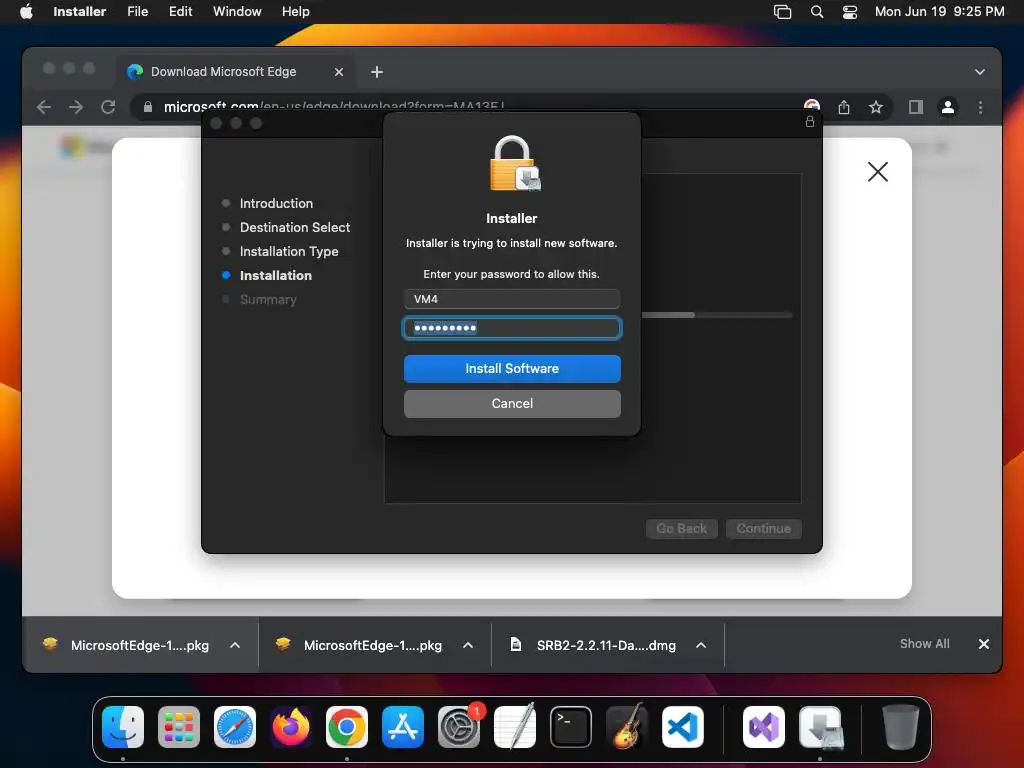Screen dimensions: 1024x768
Task: Open the Apple menu
Action: coord(26,12)
